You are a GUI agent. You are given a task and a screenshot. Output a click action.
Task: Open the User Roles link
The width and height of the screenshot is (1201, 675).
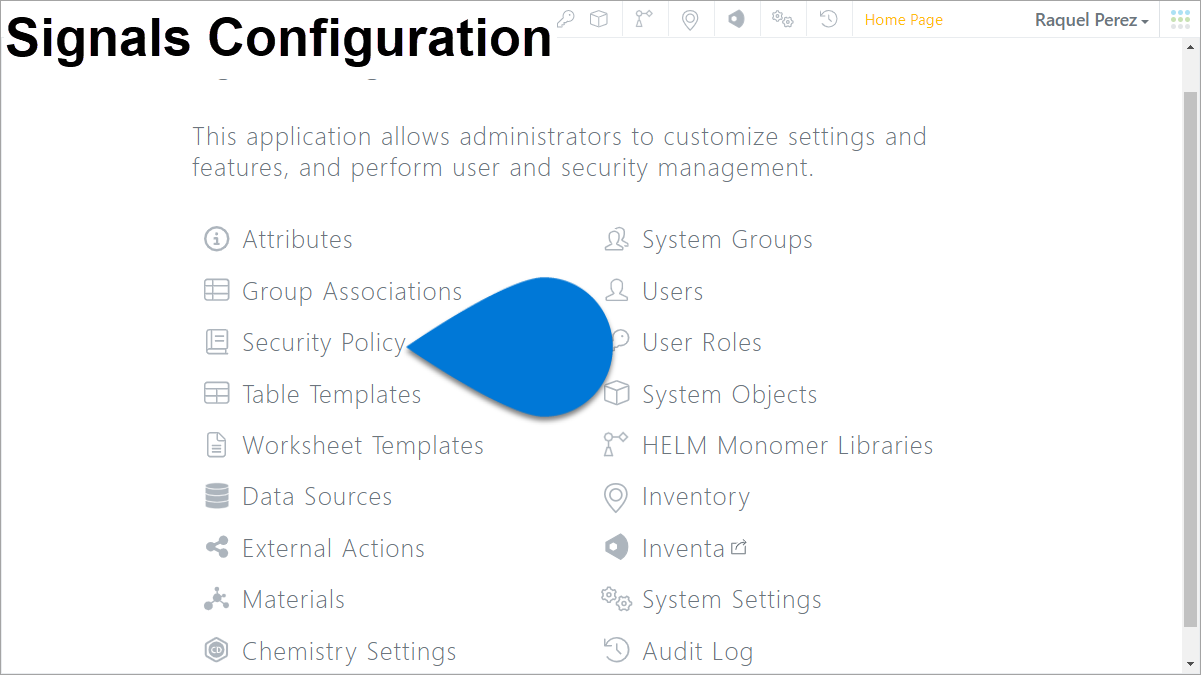click(702, 343)
